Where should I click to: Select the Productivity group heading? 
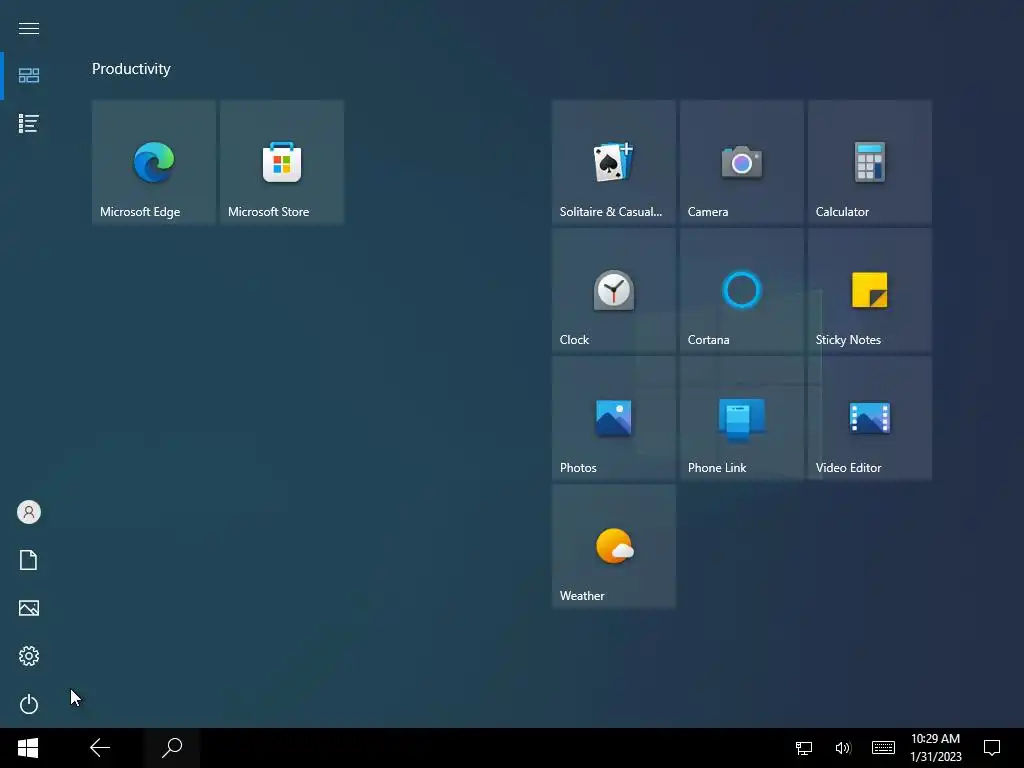pyautogui.click(x=131, y=69)
